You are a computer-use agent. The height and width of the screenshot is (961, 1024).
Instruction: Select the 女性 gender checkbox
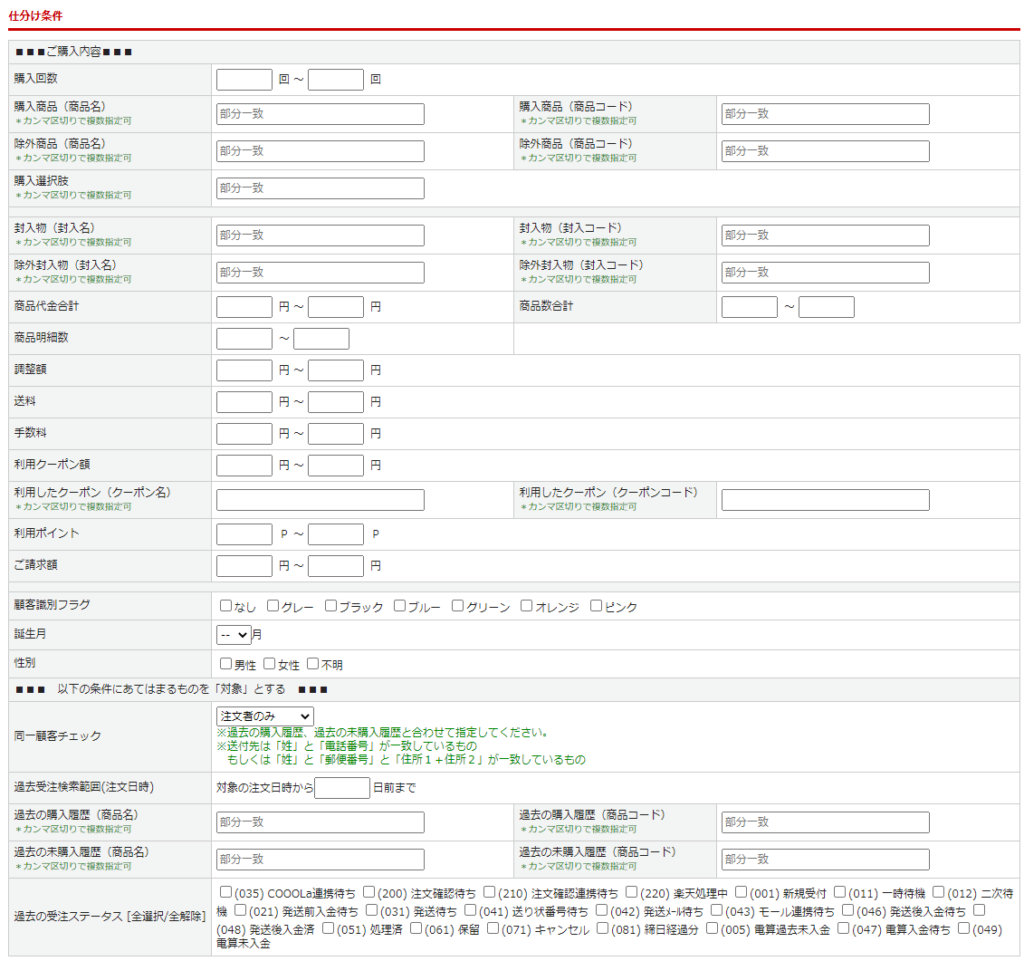tap(270, 664)
